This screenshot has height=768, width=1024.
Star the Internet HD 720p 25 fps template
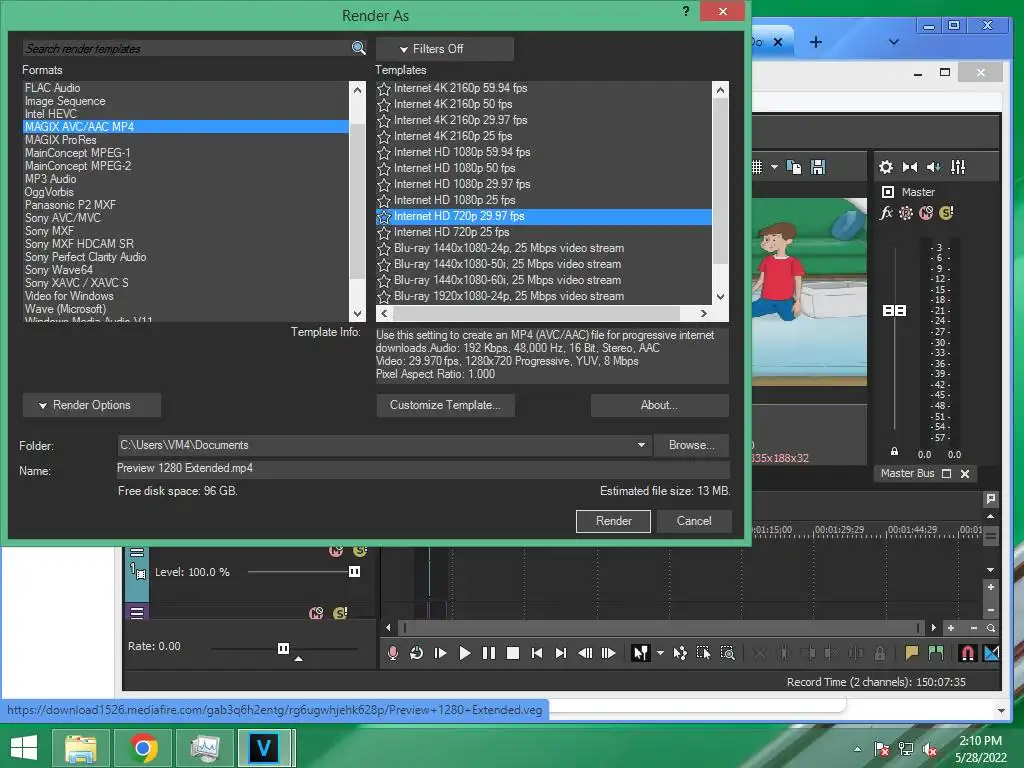tap(384, 232)
